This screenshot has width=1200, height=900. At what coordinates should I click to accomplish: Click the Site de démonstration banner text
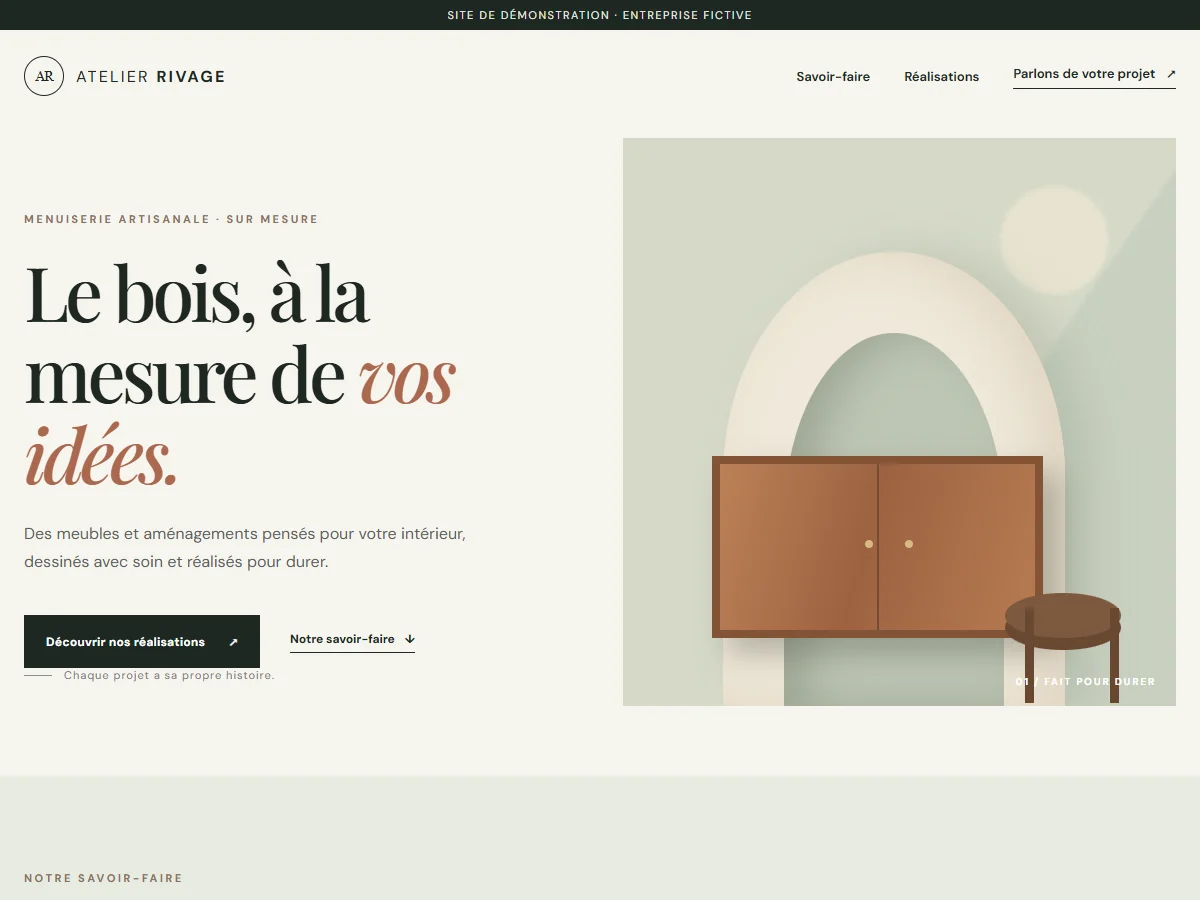pyautogui.click(x=600, y=15)
